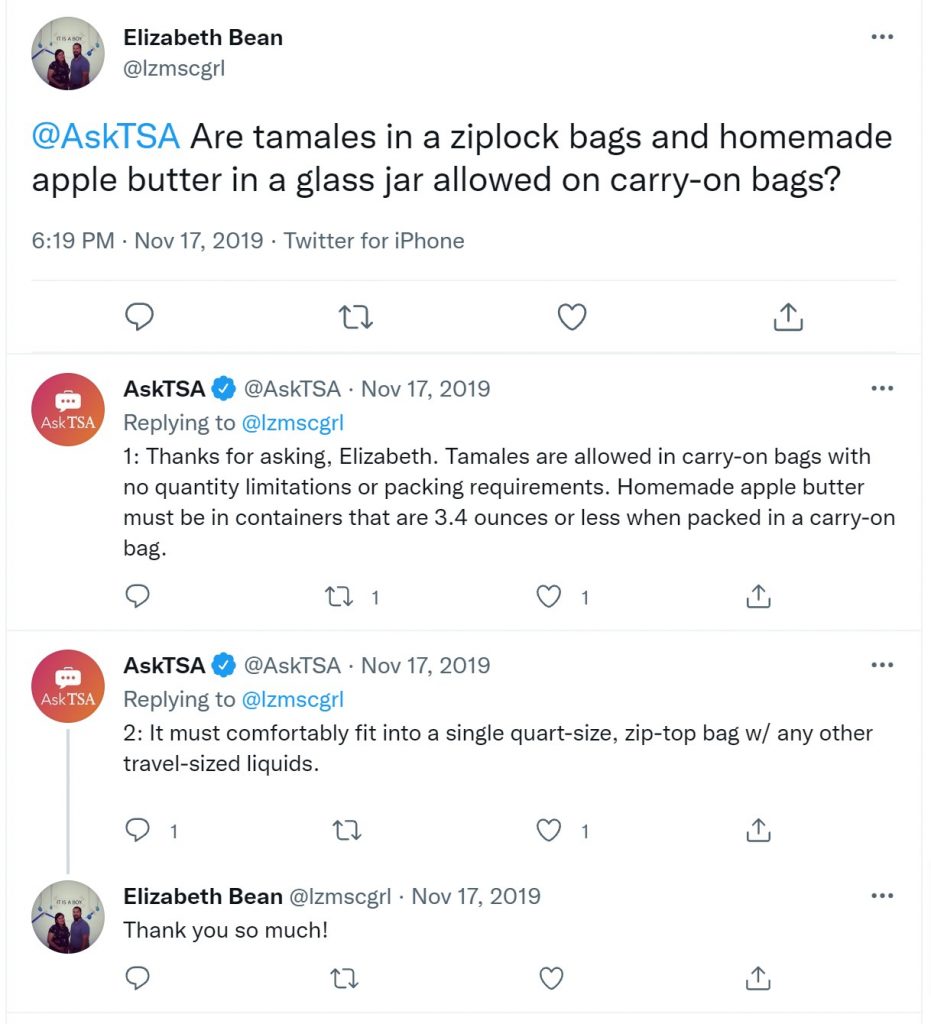Open the AskTSA avatar on second reply
The image size is (931, 1024).
68,686
